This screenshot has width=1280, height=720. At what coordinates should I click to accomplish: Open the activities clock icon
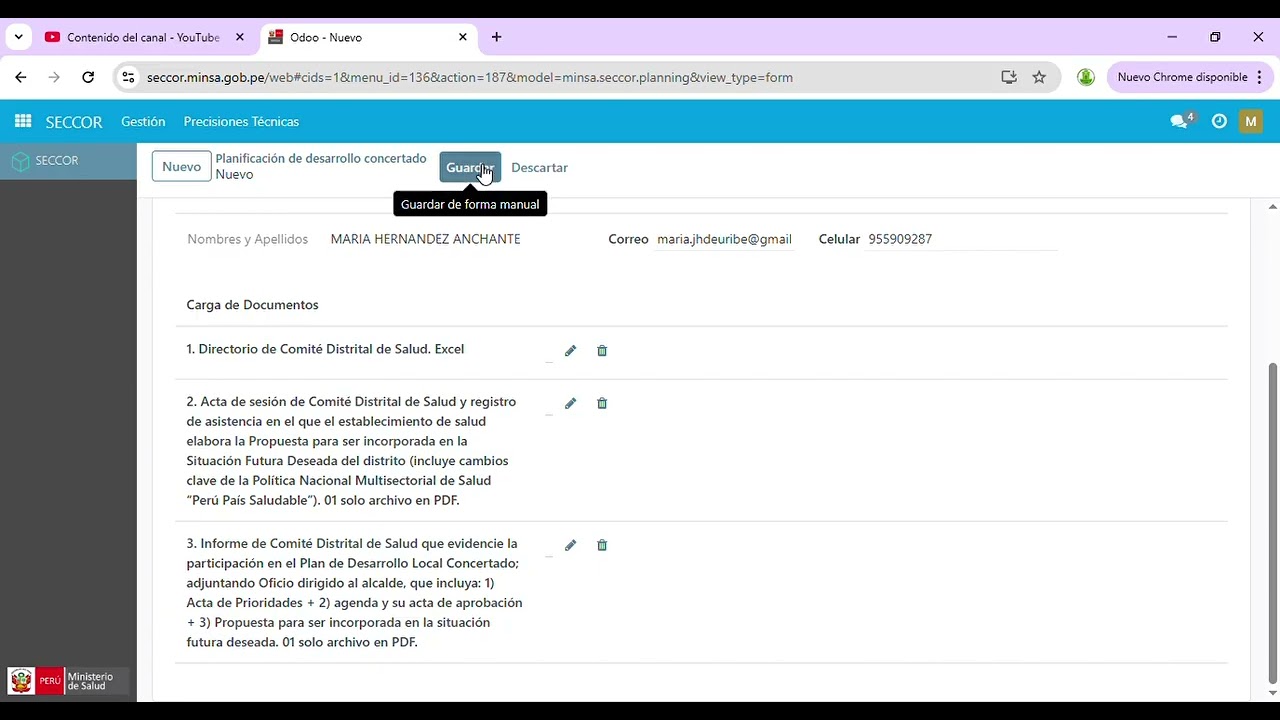click(x=1219, y=122)
